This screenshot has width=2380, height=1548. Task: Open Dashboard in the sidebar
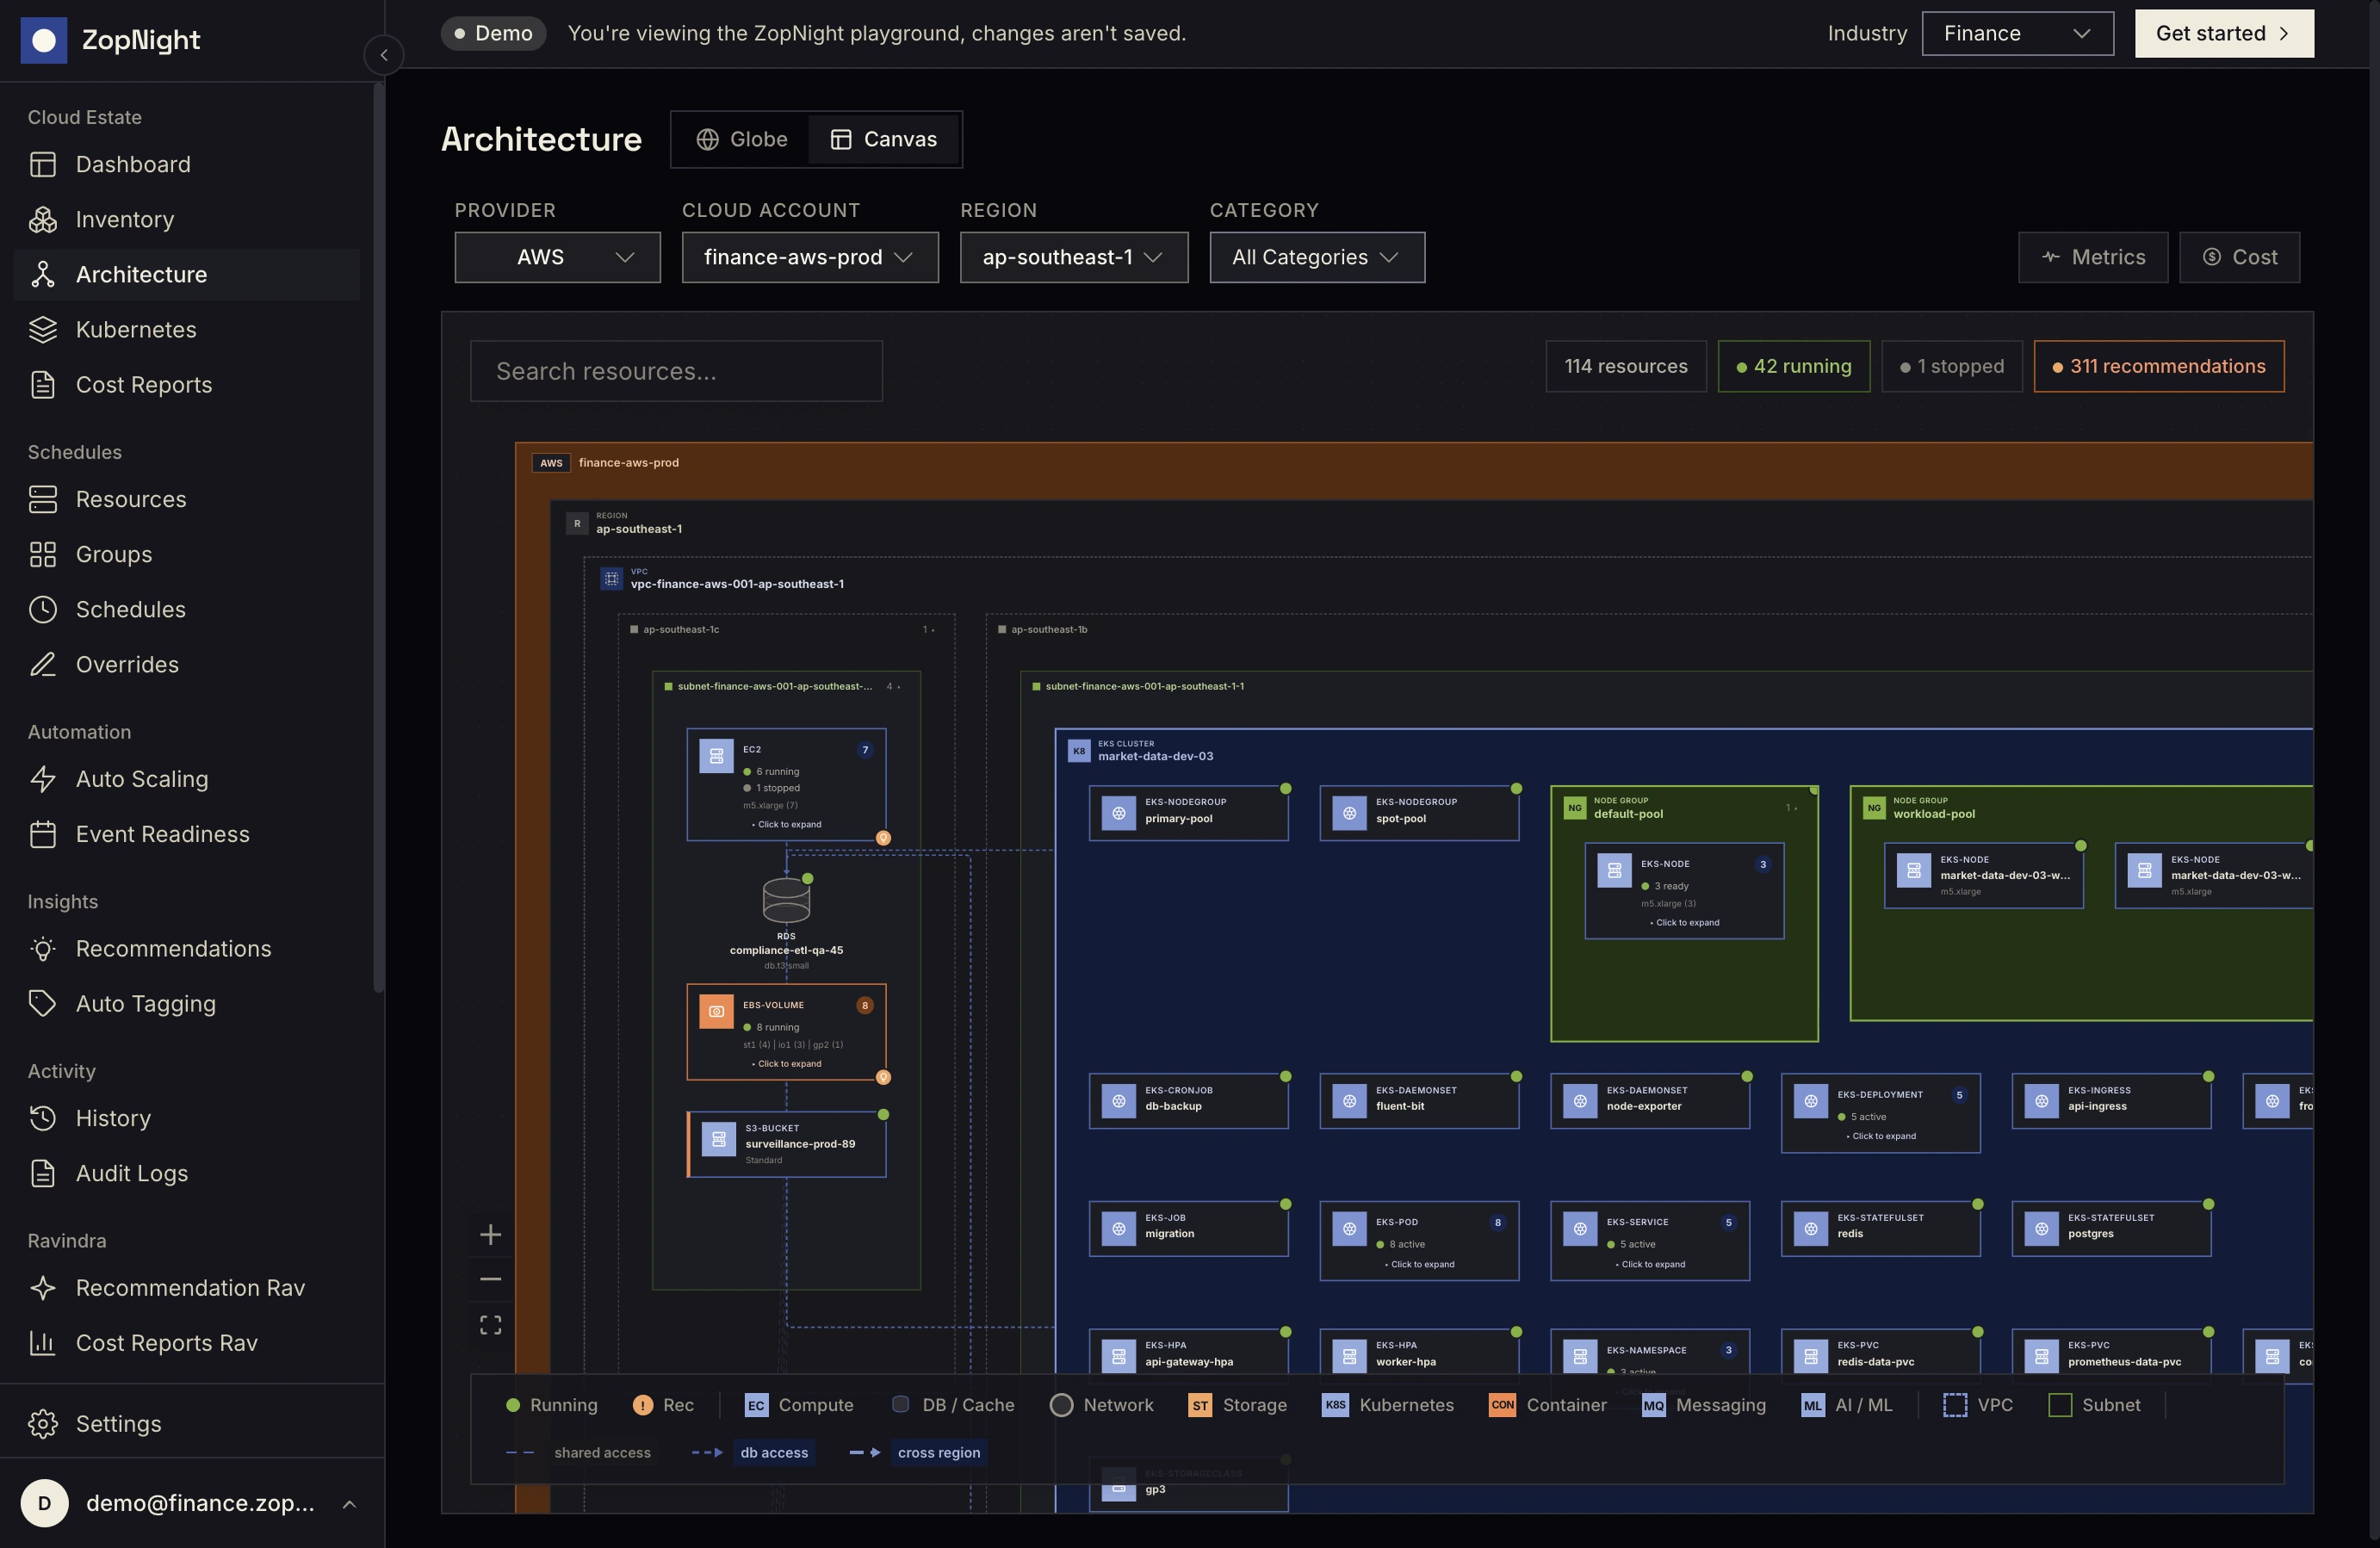click(x=187, y=164)
